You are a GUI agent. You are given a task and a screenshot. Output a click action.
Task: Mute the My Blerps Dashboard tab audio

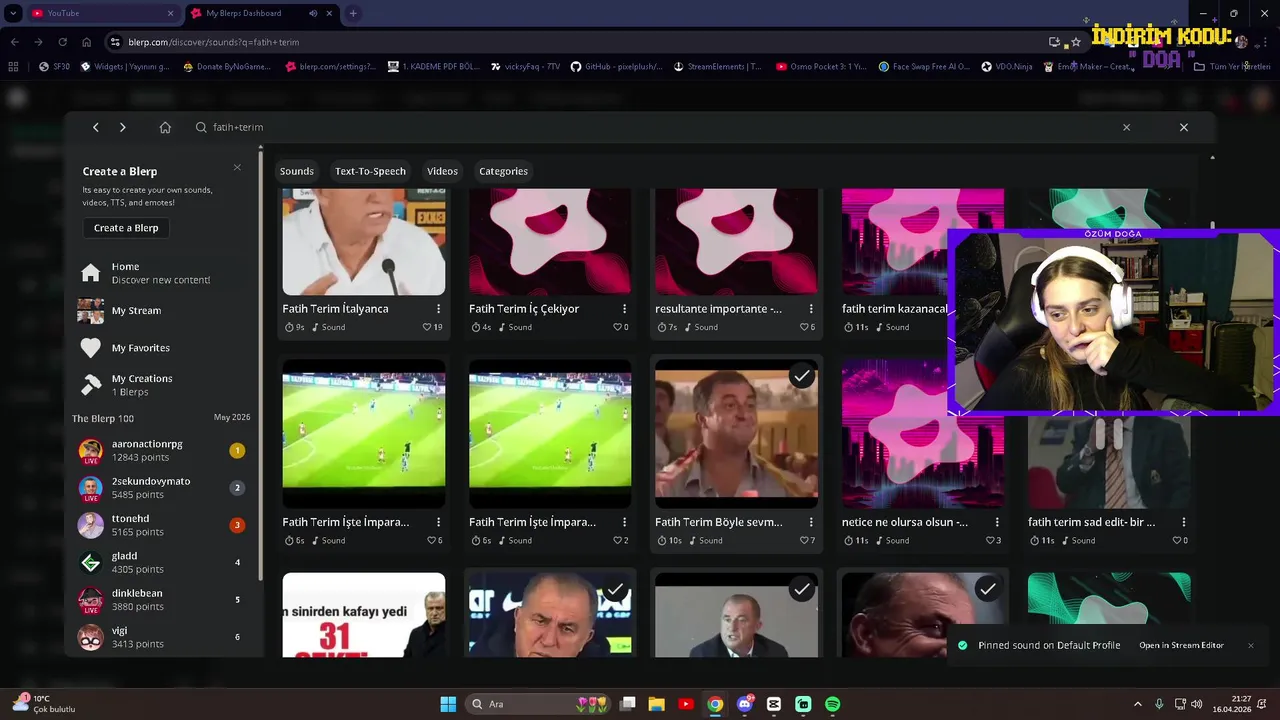tap(313, 13)
